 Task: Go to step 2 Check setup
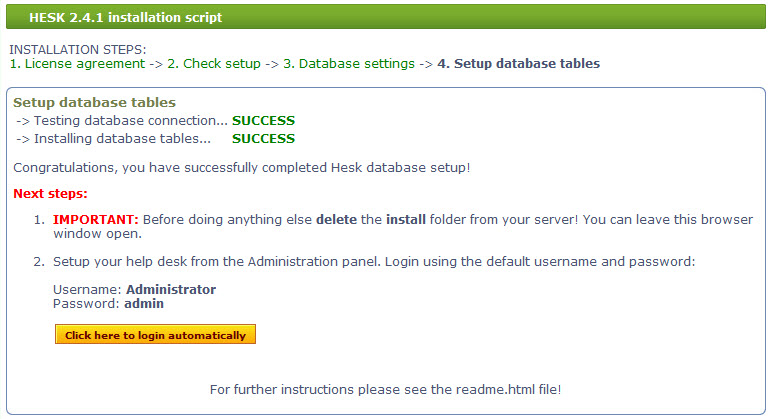(214, 64)
